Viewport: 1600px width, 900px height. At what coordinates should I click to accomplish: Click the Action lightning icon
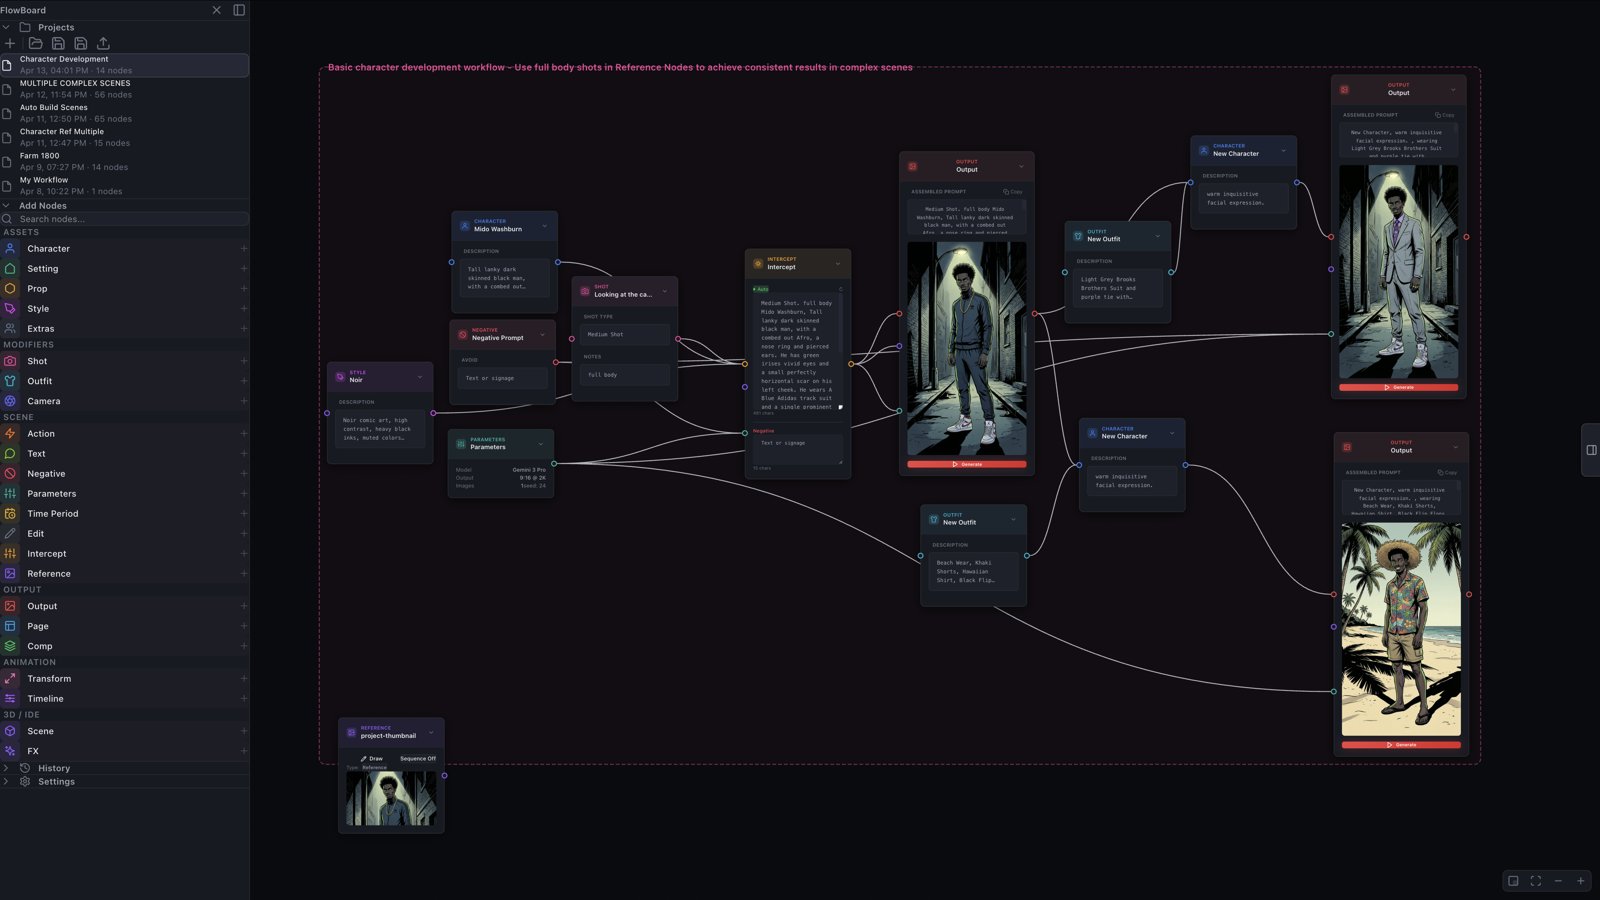coord(10,433)
